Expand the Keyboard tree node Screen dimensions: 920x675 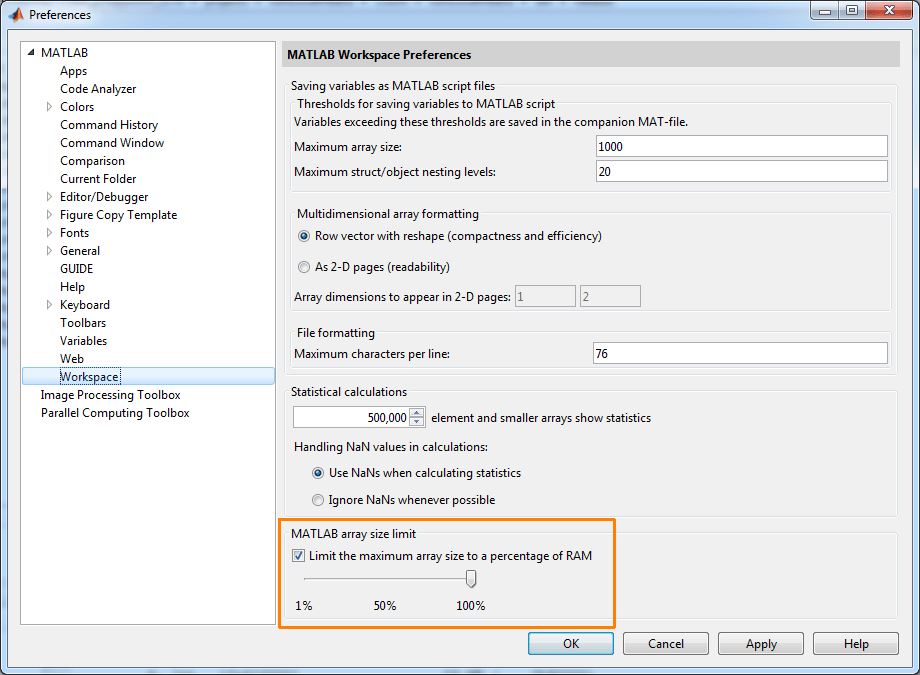48,304
